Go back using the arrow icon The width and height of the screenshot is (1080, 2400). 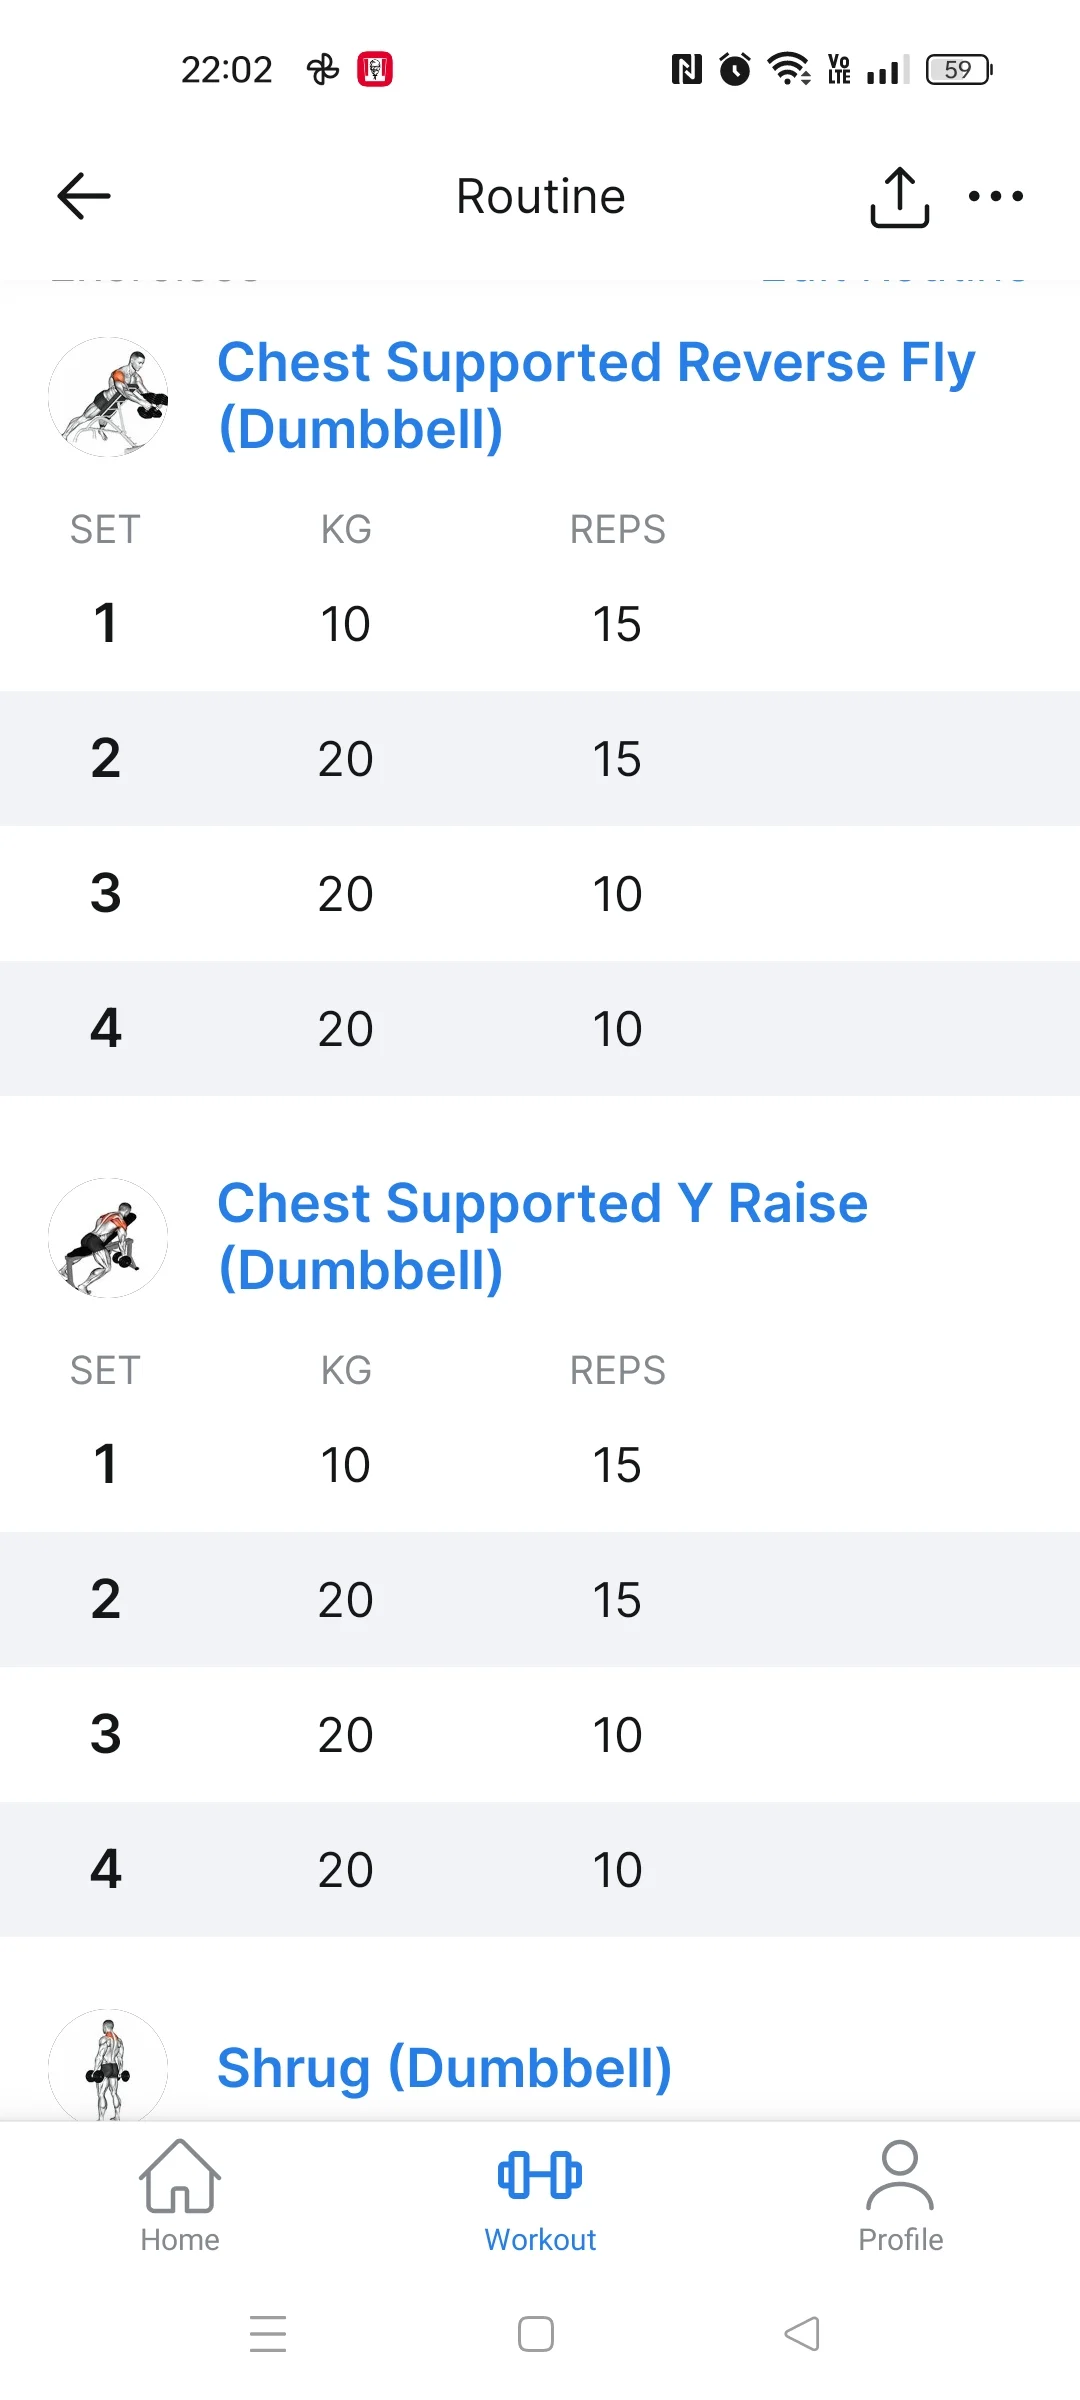84,196
